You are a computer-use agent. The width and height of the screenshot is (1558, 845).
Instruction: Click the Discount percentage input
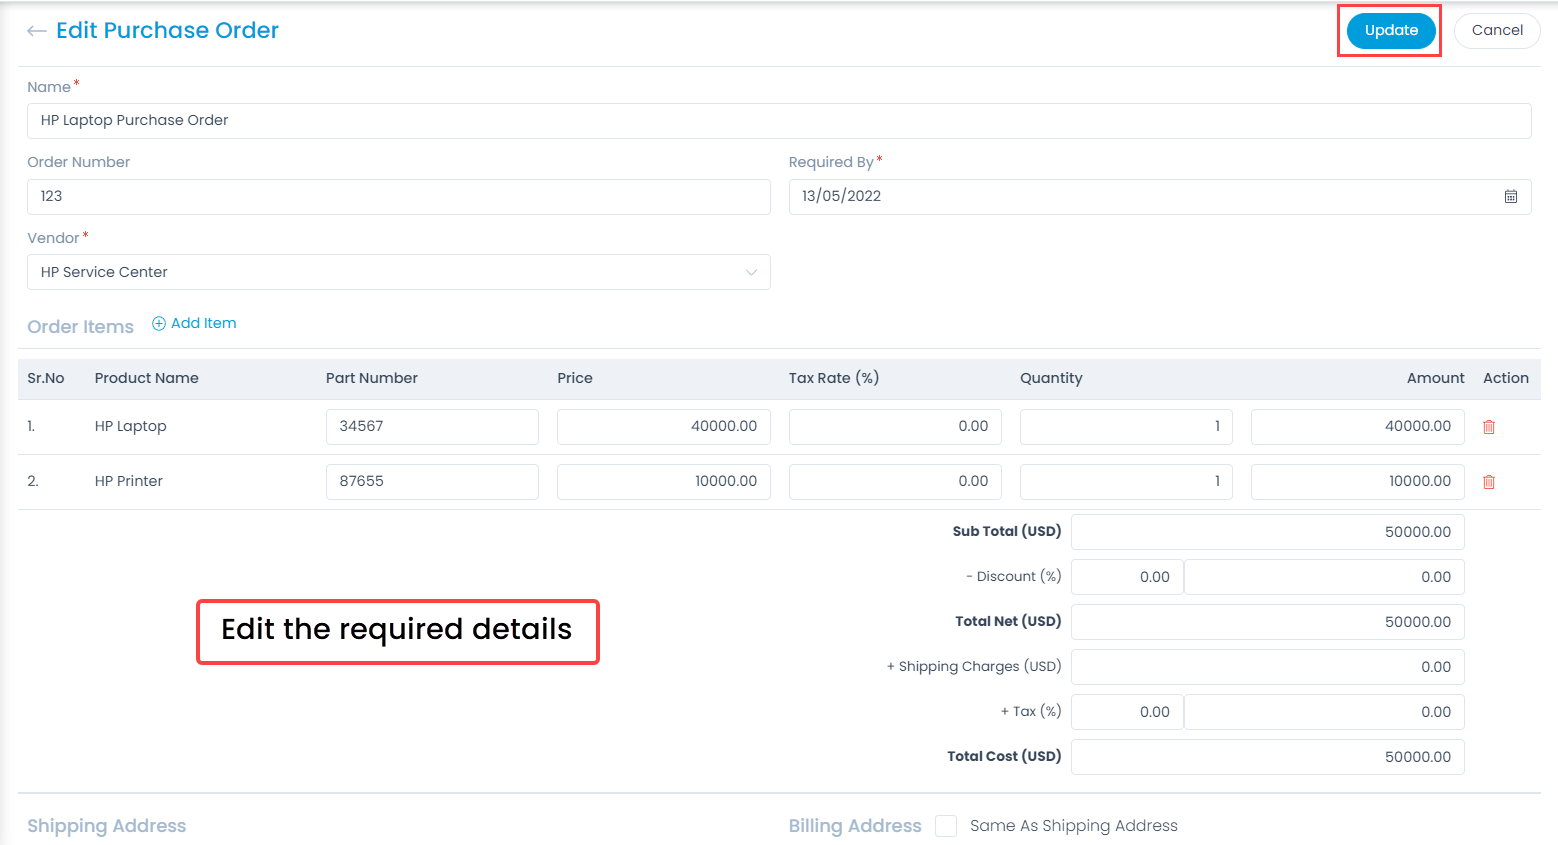(1126, 577)
